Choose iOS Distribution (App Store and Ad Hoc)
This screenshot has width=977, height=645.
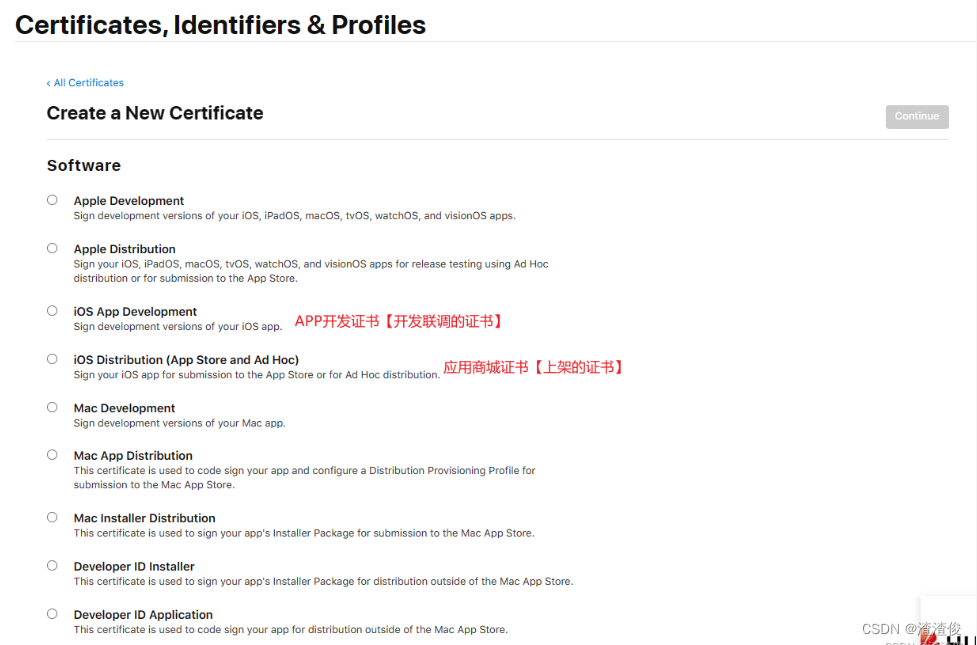(52, 359)
